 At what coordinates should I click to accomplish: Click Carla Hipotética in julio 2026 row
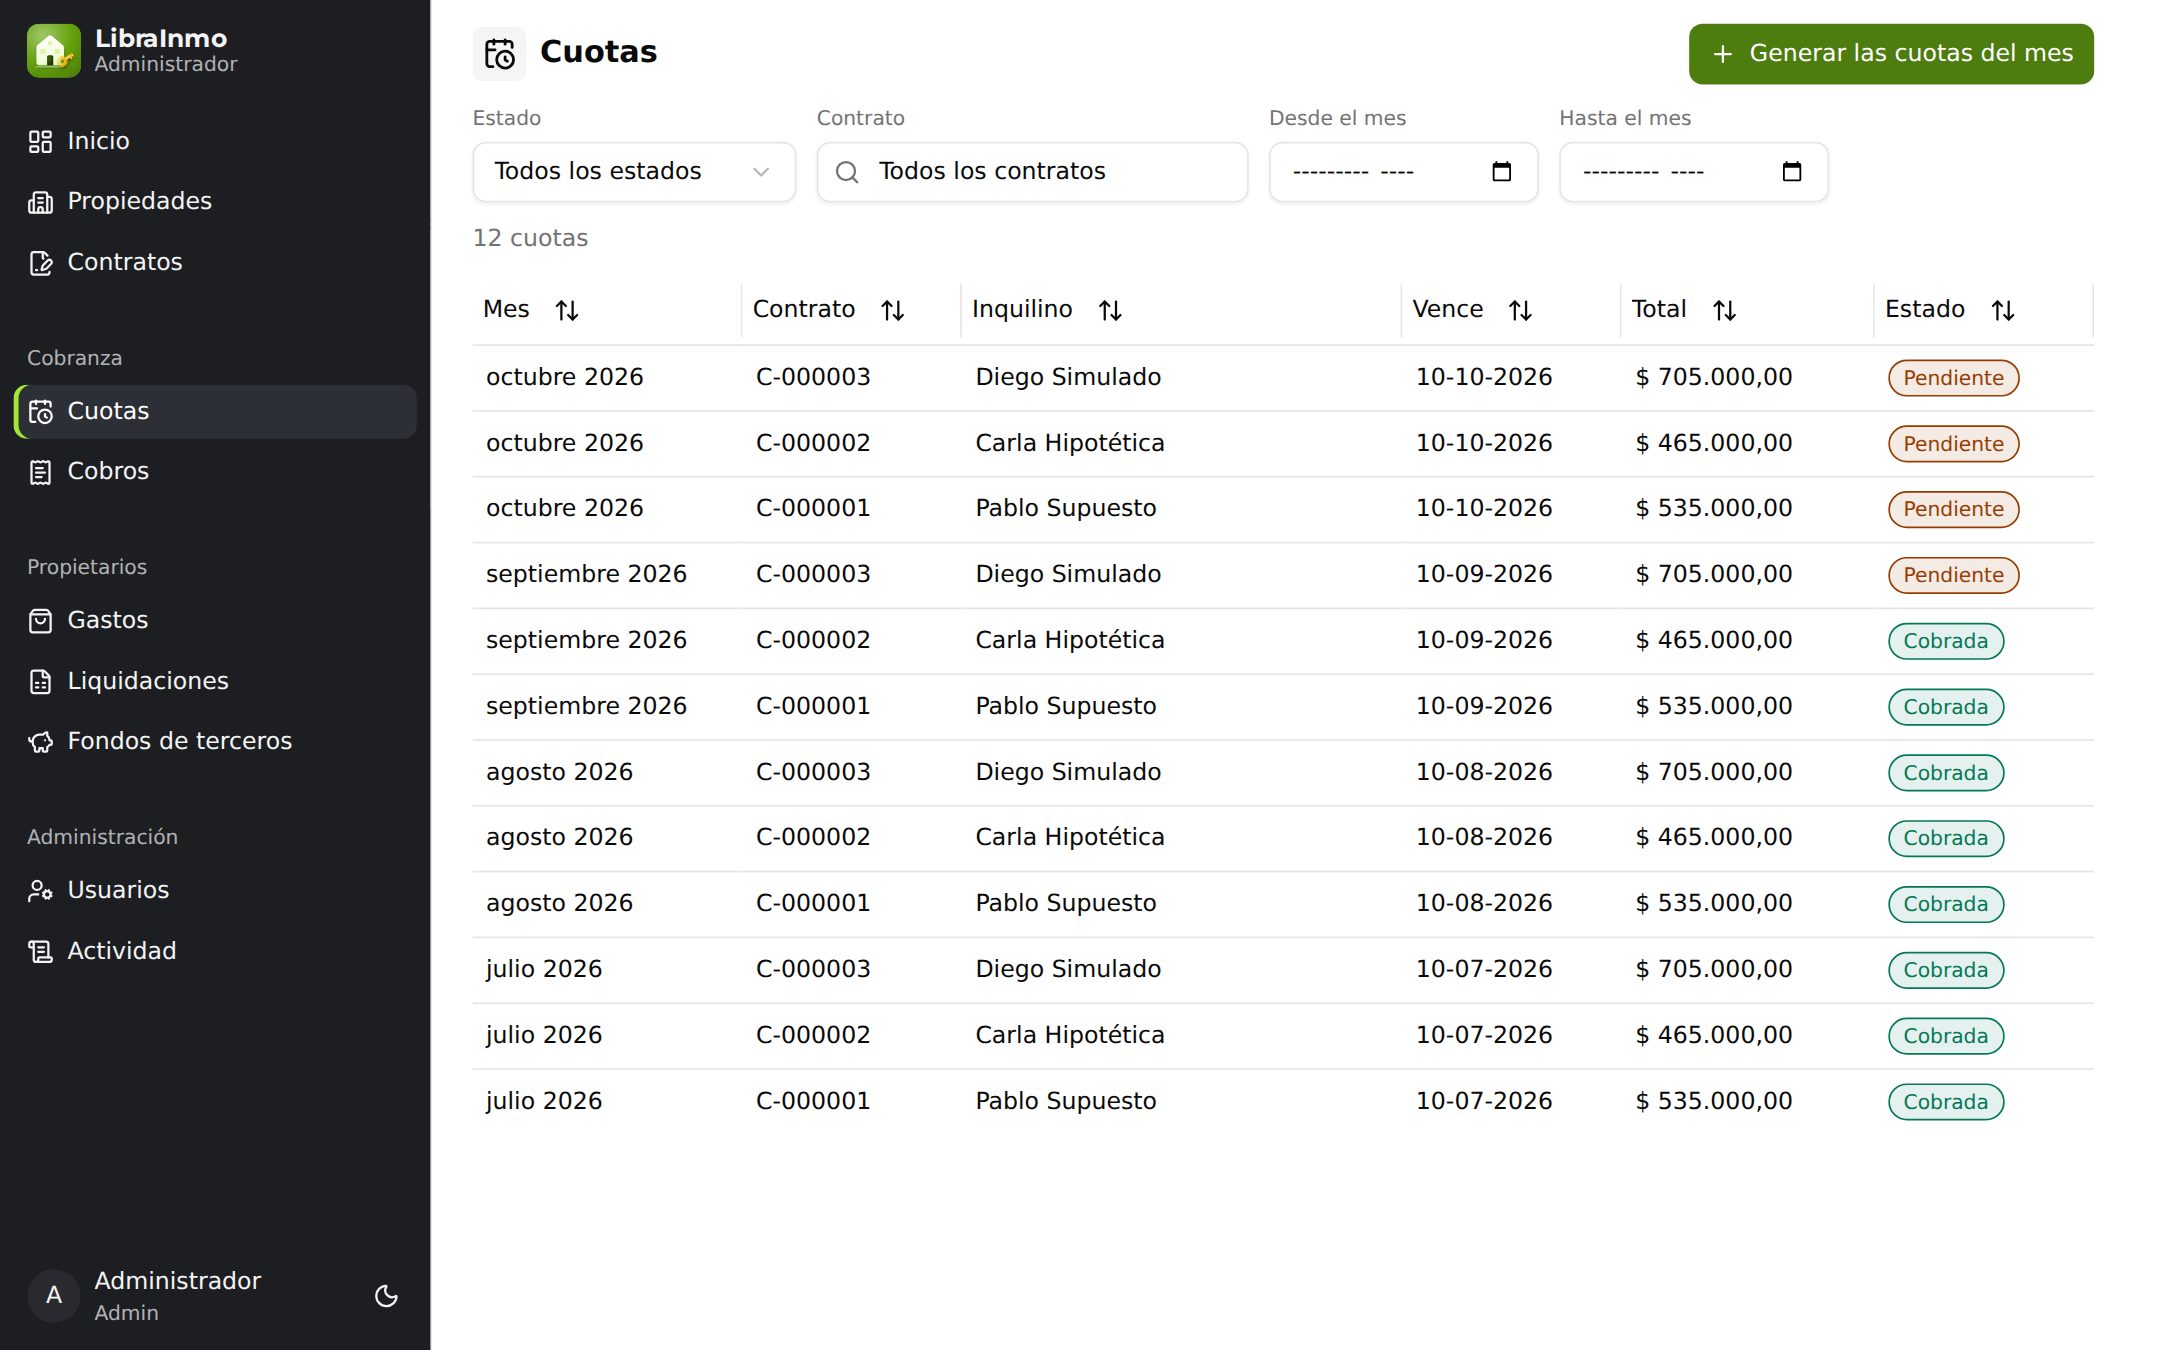click(x=1069, y=1035)
